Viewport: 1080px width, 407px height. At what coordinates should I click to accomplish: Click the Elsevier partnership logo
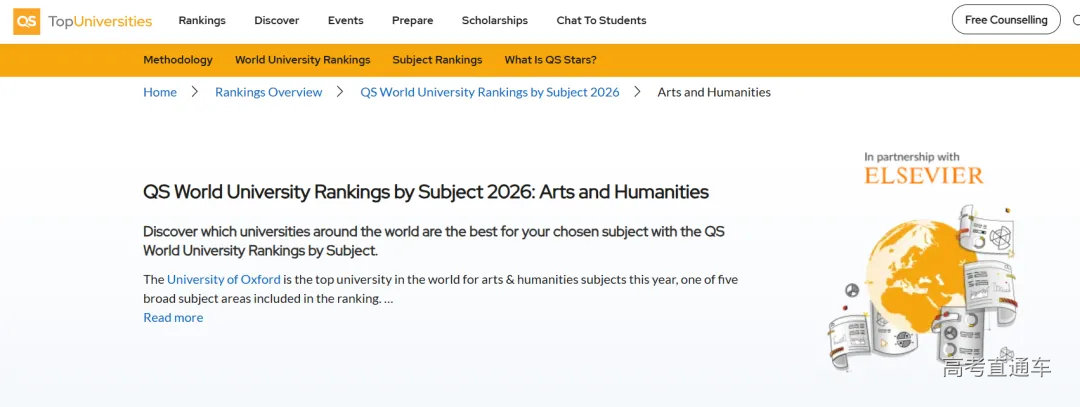[923, 169]
